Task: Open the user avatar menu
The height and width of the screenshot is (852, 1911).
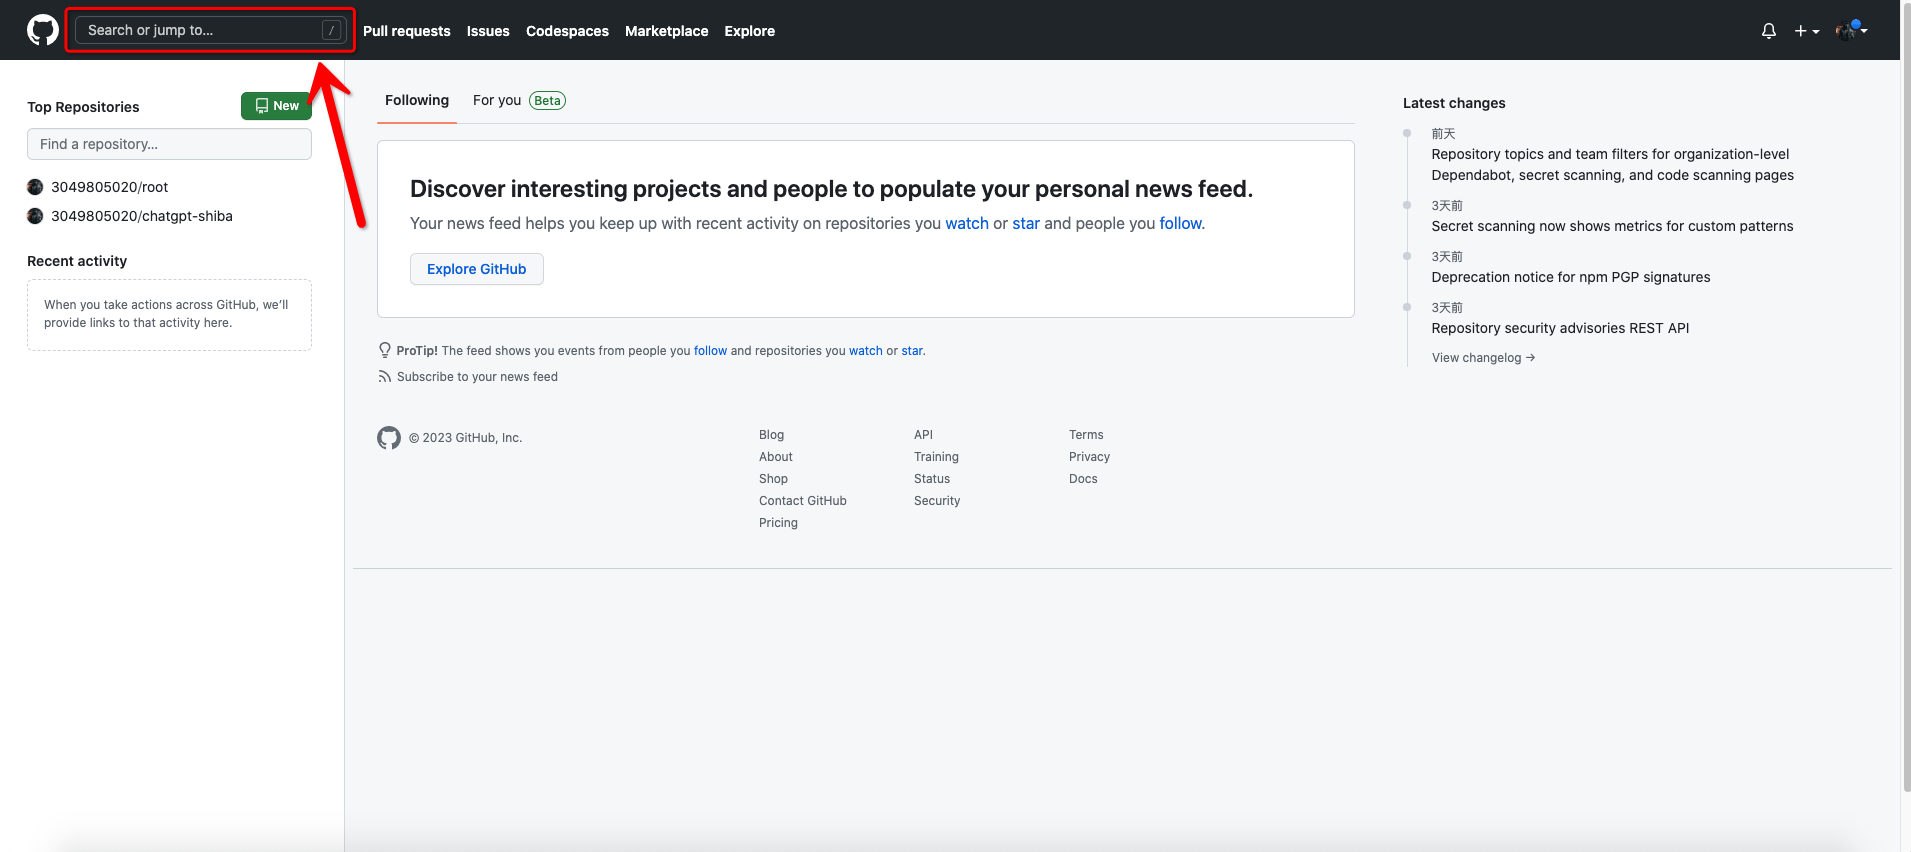Action: (x=1851, y=30)
